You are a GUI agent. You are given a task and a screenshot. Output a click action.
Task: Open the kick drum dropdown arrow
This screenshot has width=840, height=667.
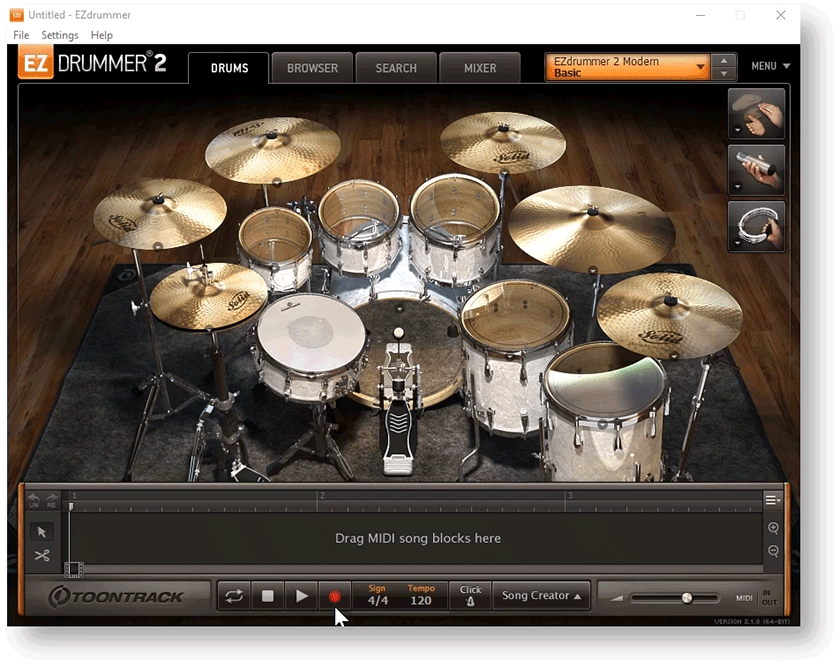pyautogui.click(x=399, y=309)
